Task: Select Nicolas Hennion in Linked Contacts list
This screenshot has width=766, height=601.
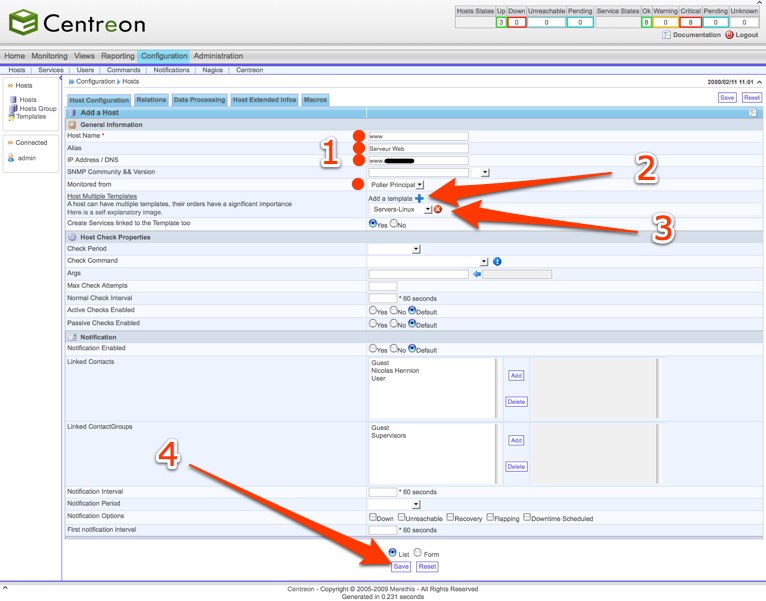Action: [x=395, y=370]
